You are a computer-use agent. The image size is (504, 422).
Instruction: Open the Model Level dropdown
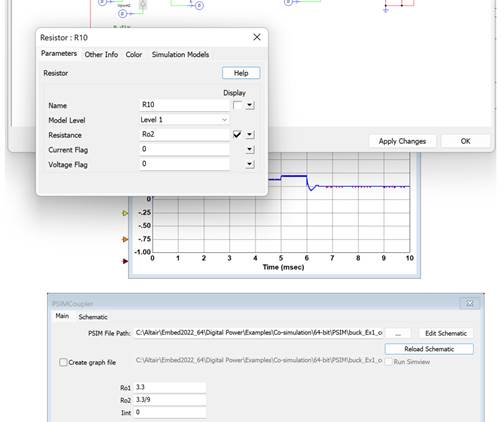click(x=184, y=120)
